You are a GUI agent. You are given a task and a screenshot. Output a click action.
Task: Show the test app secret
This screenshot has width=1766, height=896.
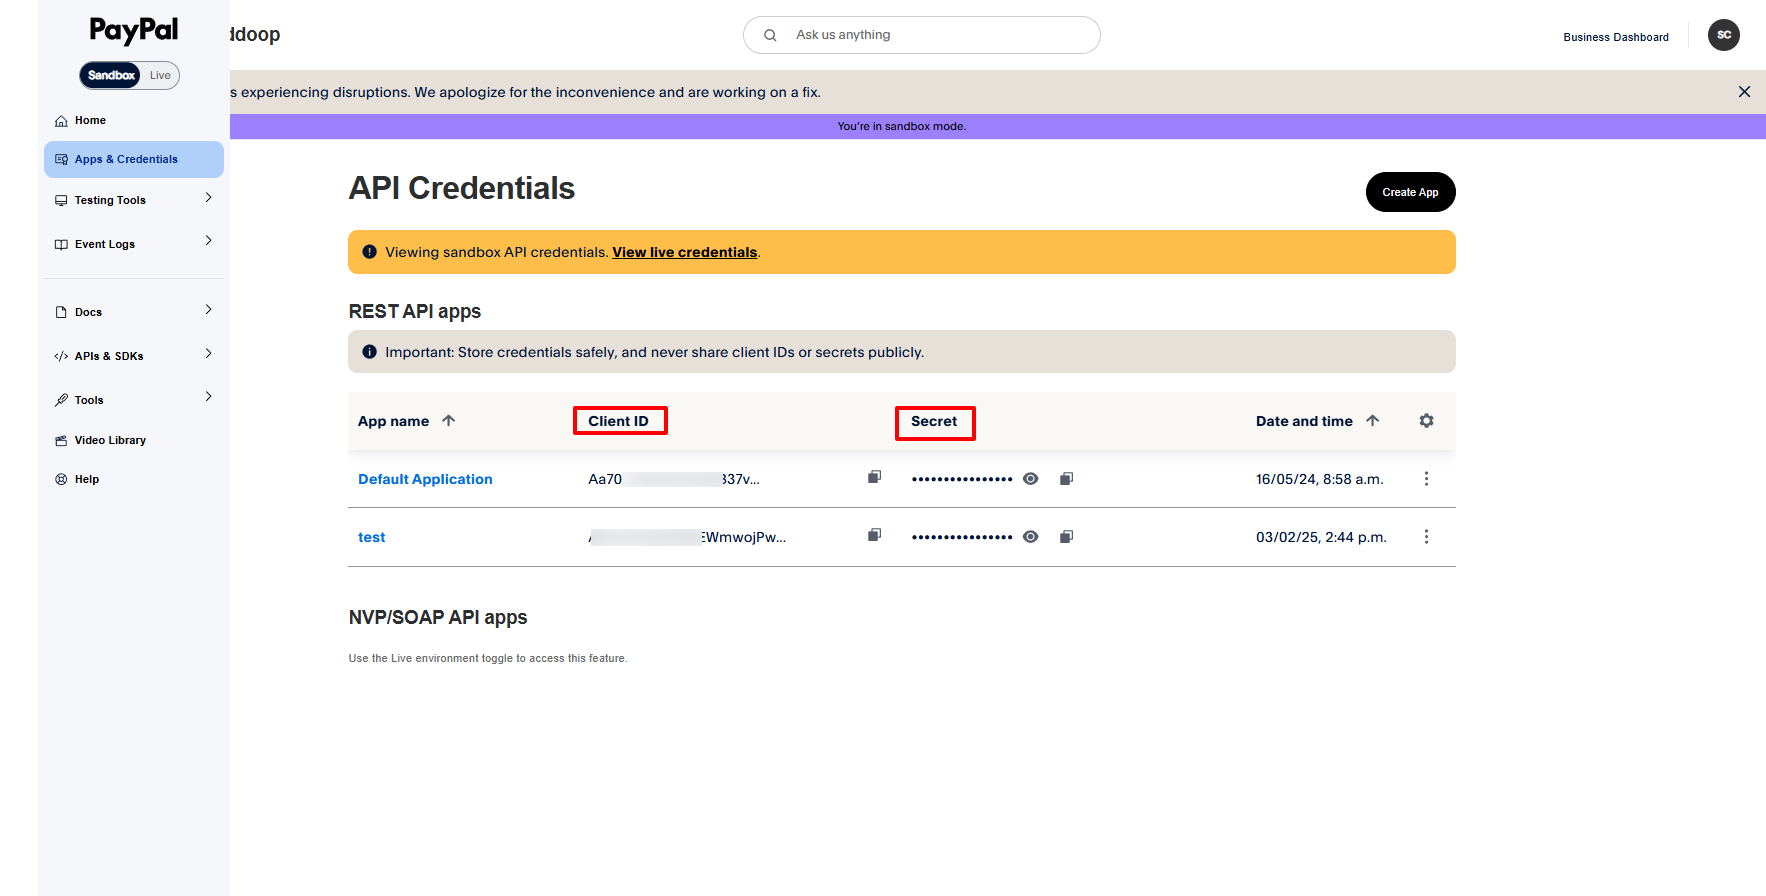1030,537
